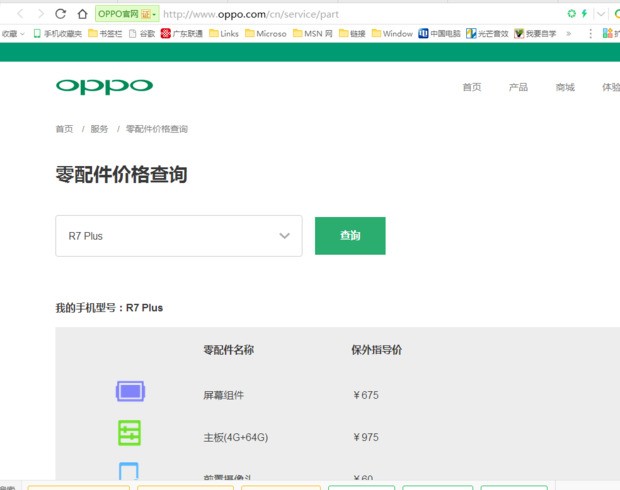Open 首页 in top navigation
This screenshot has height=490, width=620.
tap(472, 87)
